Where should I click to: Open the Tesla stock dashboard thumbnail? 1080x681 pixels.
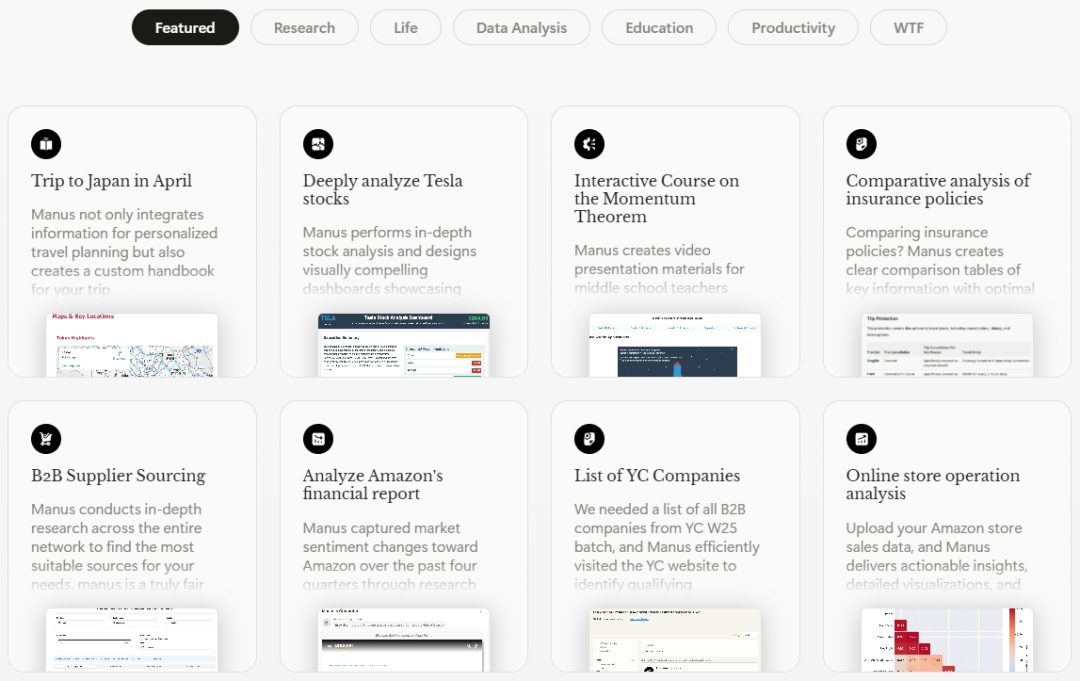pyautogui.click(x=403, y=345)
